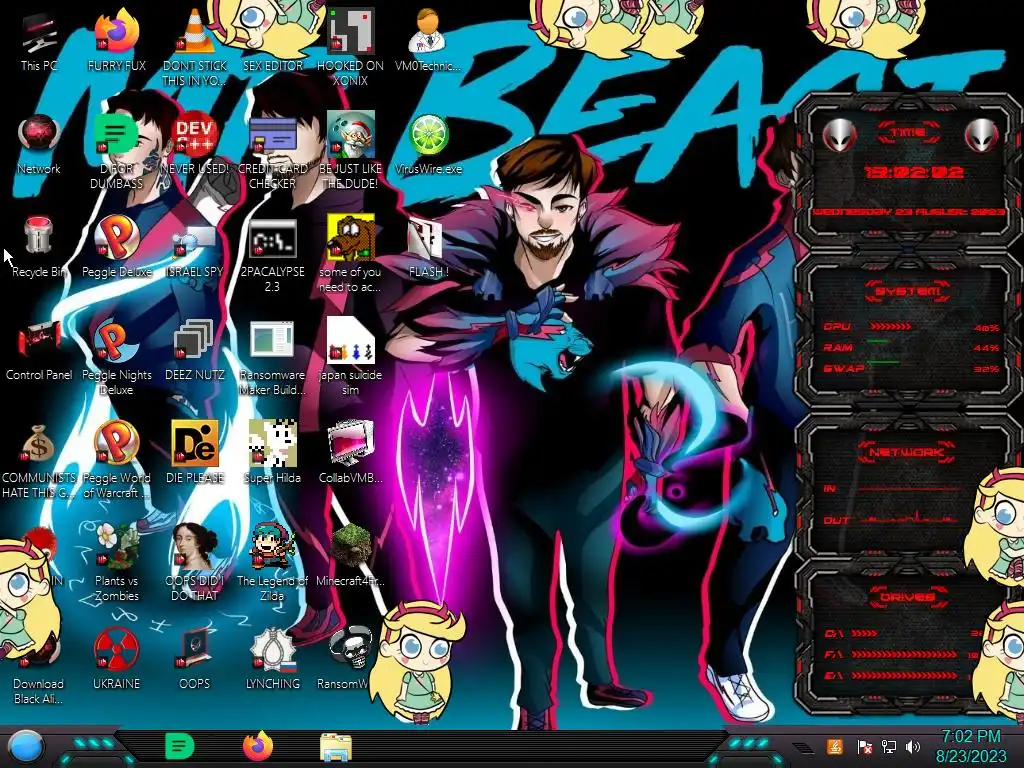The image size is (1024, 768).
Task: Open the network tray icon
Action: point(888,747)
